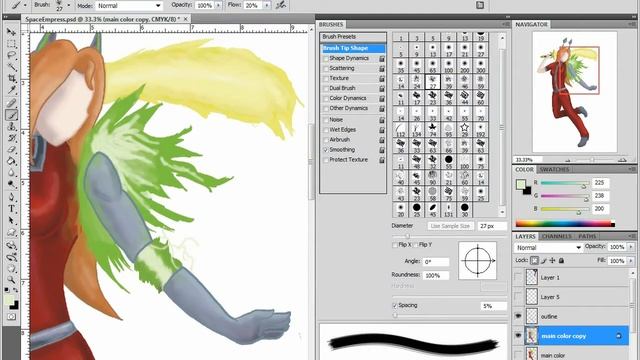Image resolution: width=640 pixels, height=360 pixels.
Task: Open the Flow slider arrow
Action: click(267, 6)
